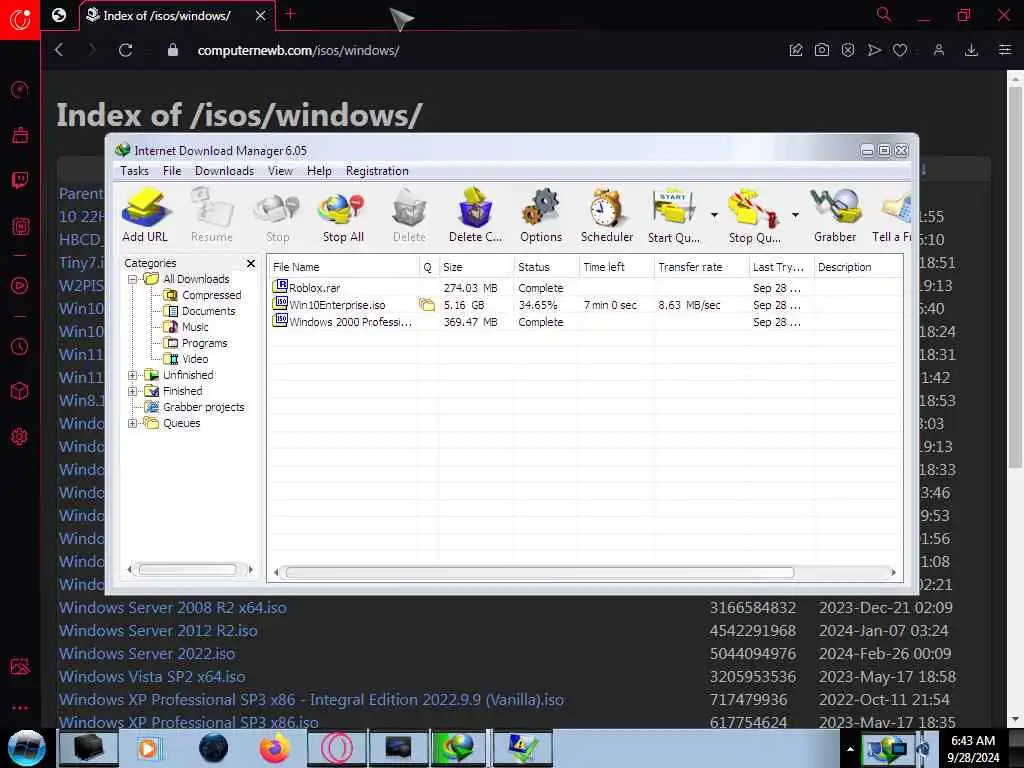1024x768 pixels.
Task: Click the Categories panel horizontal scrollbar
Action: [187, 569]
